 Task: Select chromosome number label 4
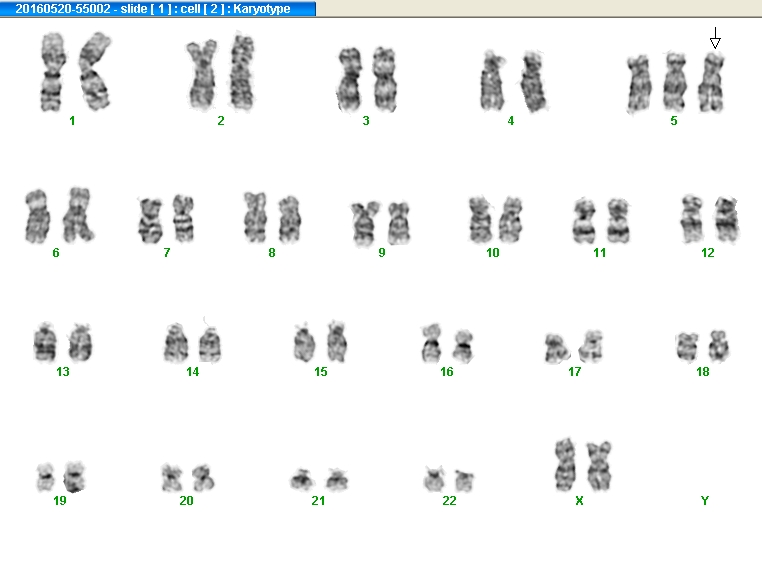coord(511,121)
